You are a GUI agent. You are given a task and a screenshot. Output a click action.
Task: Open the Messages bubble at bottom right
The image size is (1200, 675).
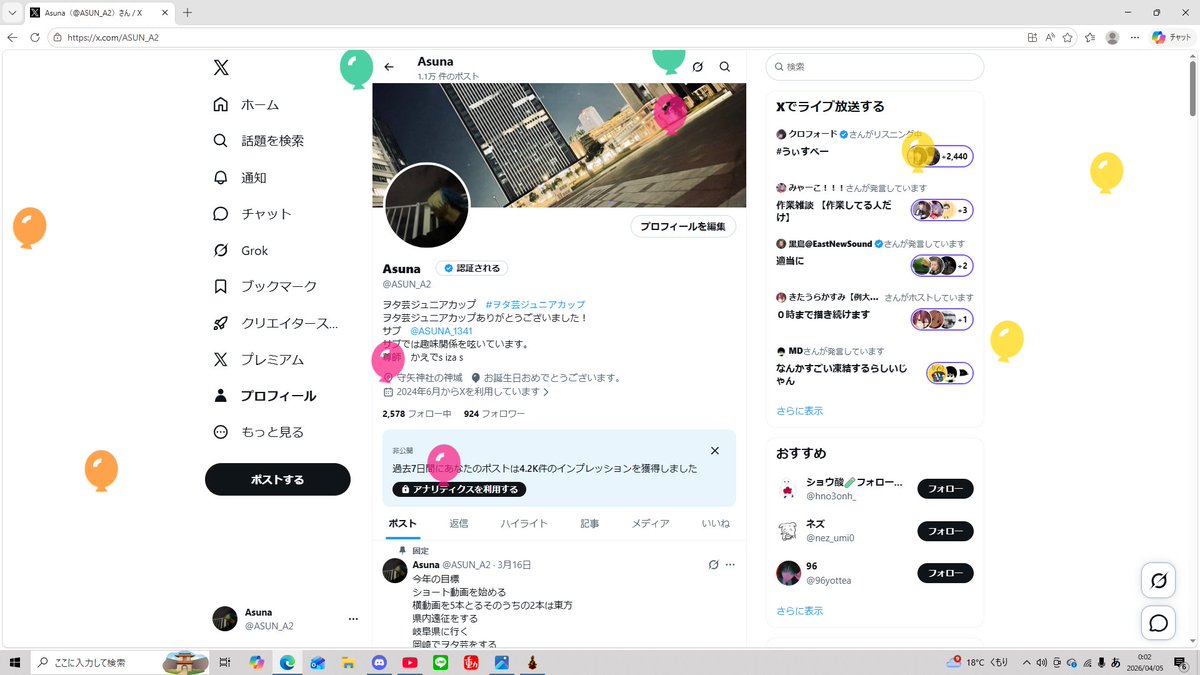[1158, 622]
